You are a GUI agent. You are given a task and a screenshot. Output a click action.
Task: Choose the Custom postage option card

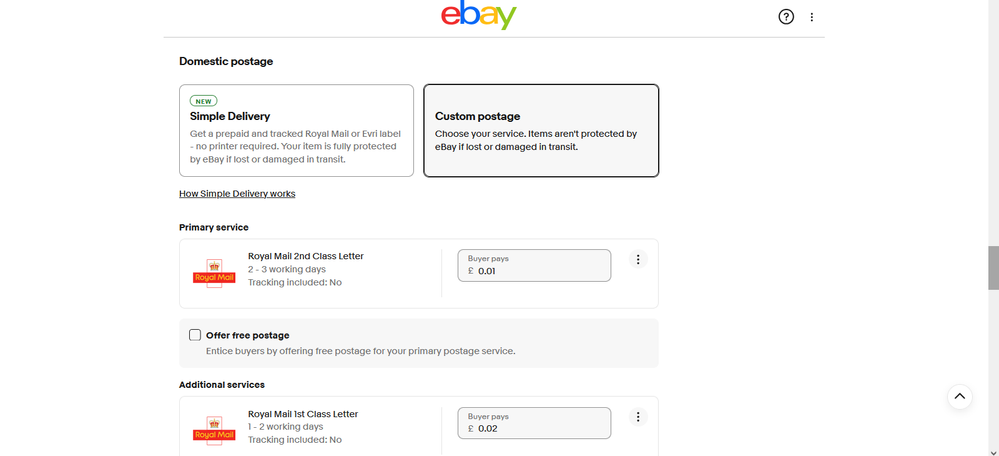541,130
